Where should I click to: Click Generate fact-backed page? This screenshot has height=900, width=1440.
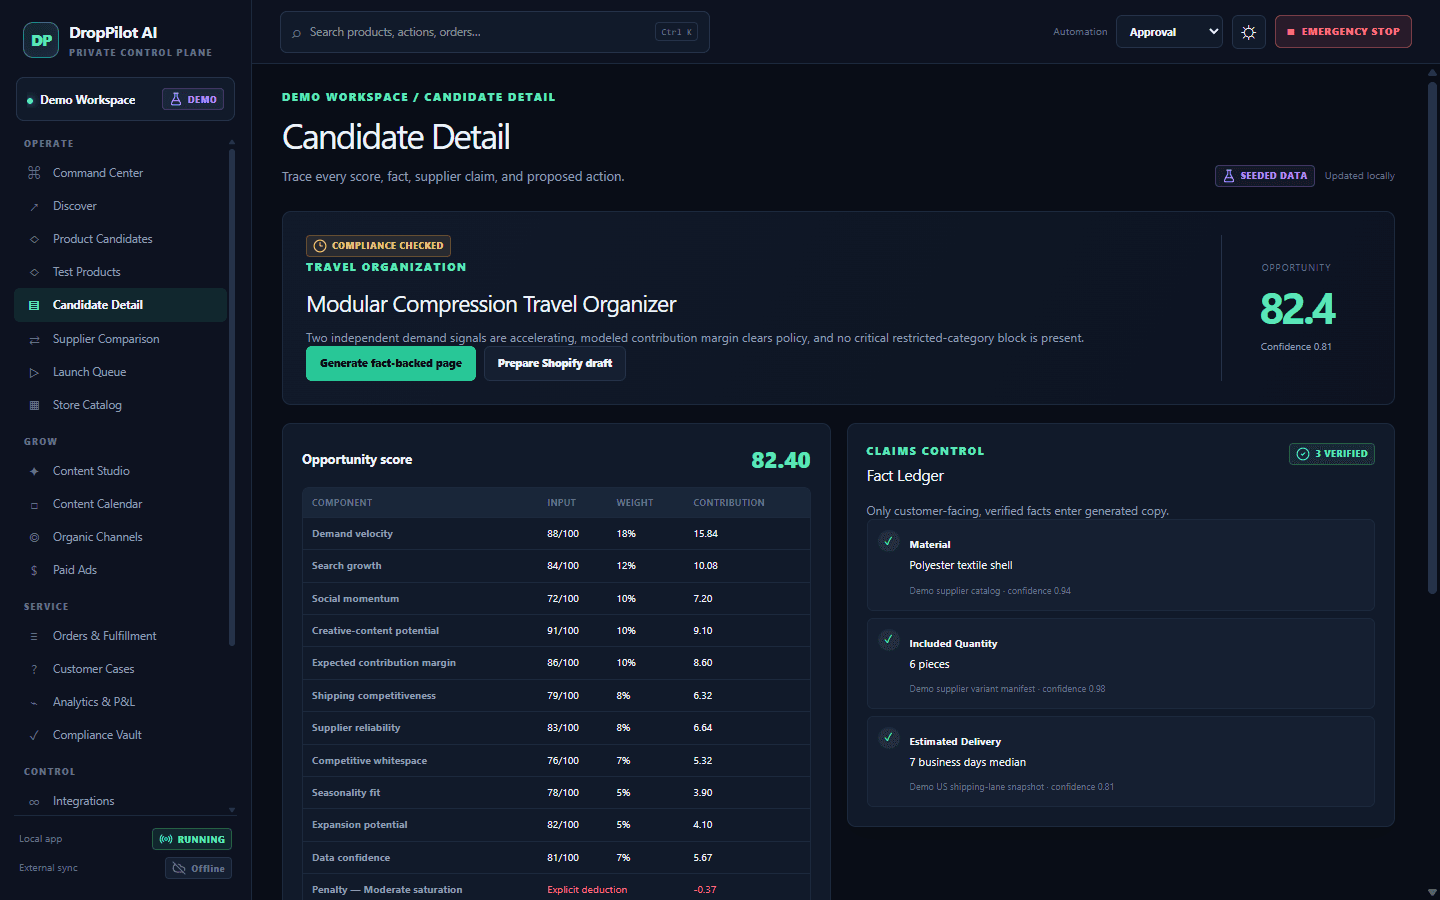tap(391, 364)
